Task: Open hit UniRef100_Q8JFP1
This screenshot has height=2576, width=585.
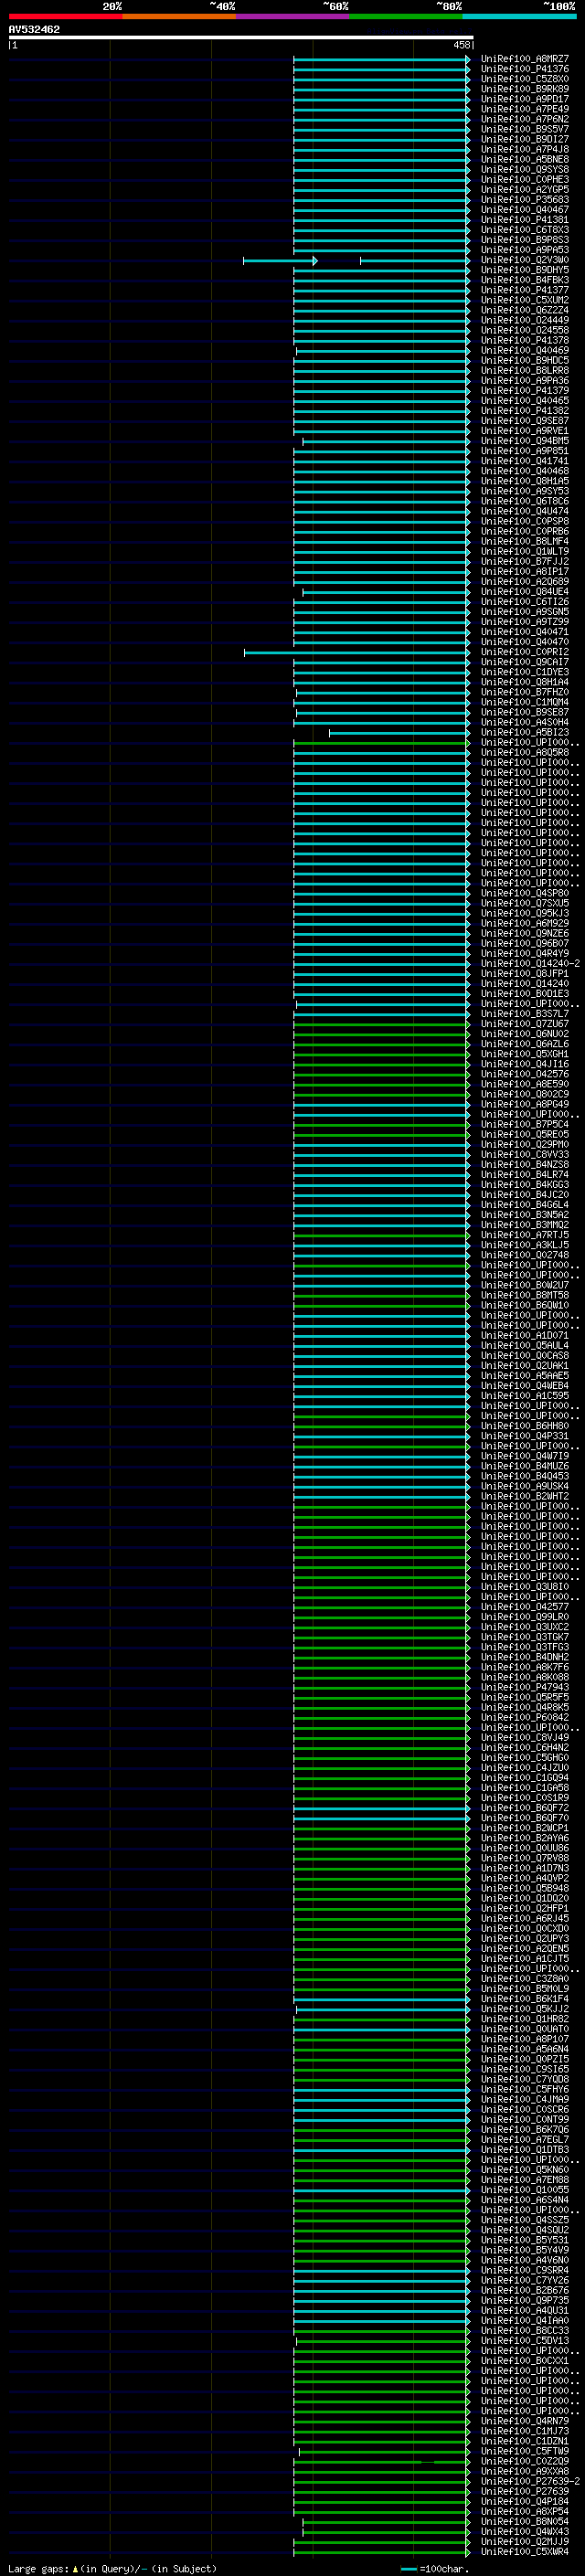Action: pos(524,974)
